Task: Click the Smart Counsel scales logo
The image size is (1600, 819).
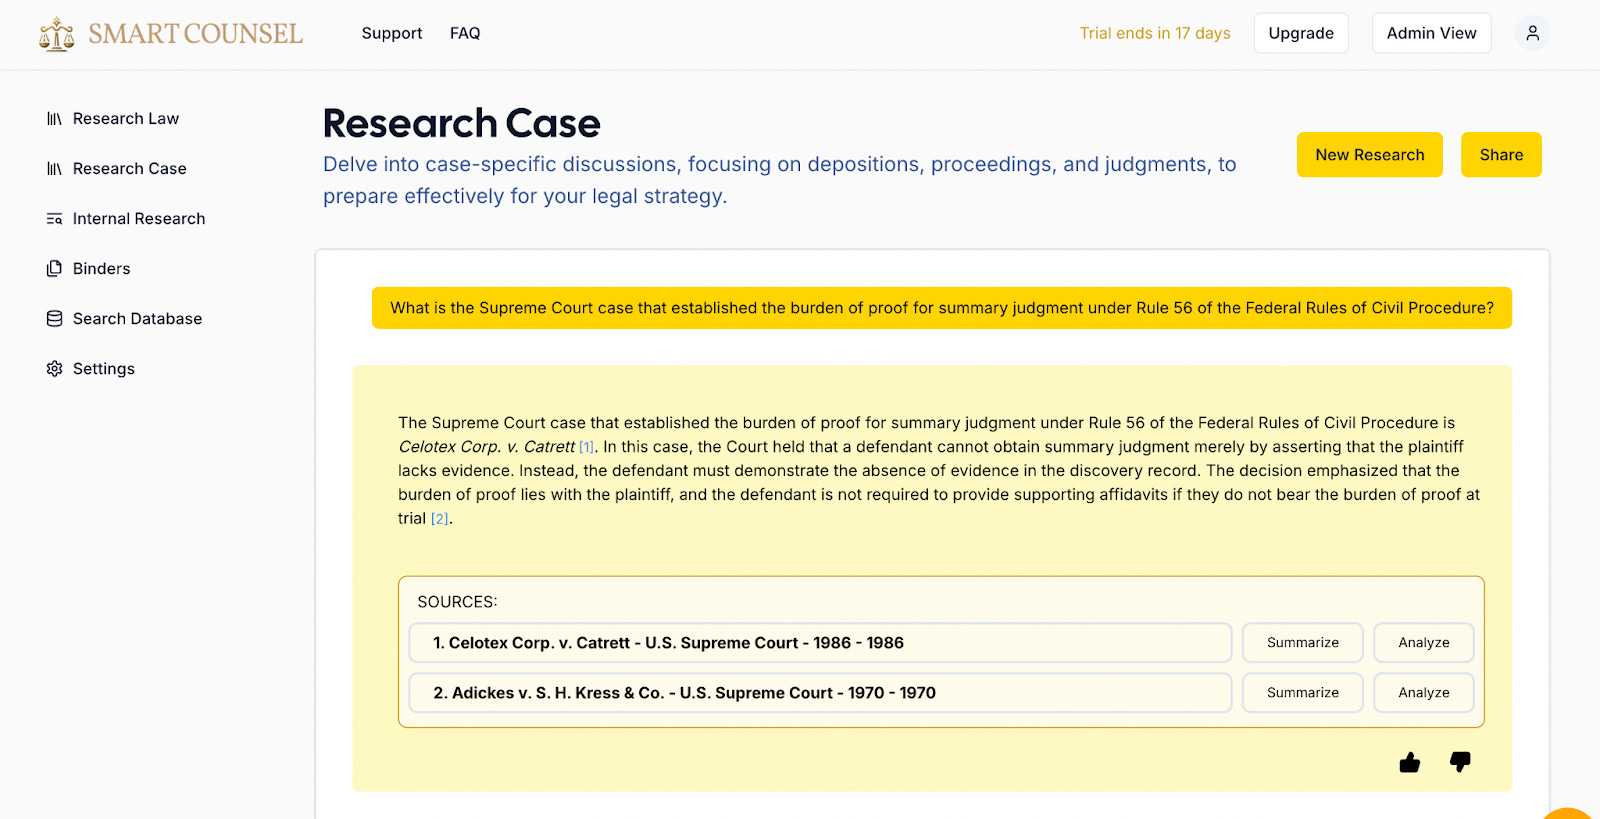Action: 57,34
